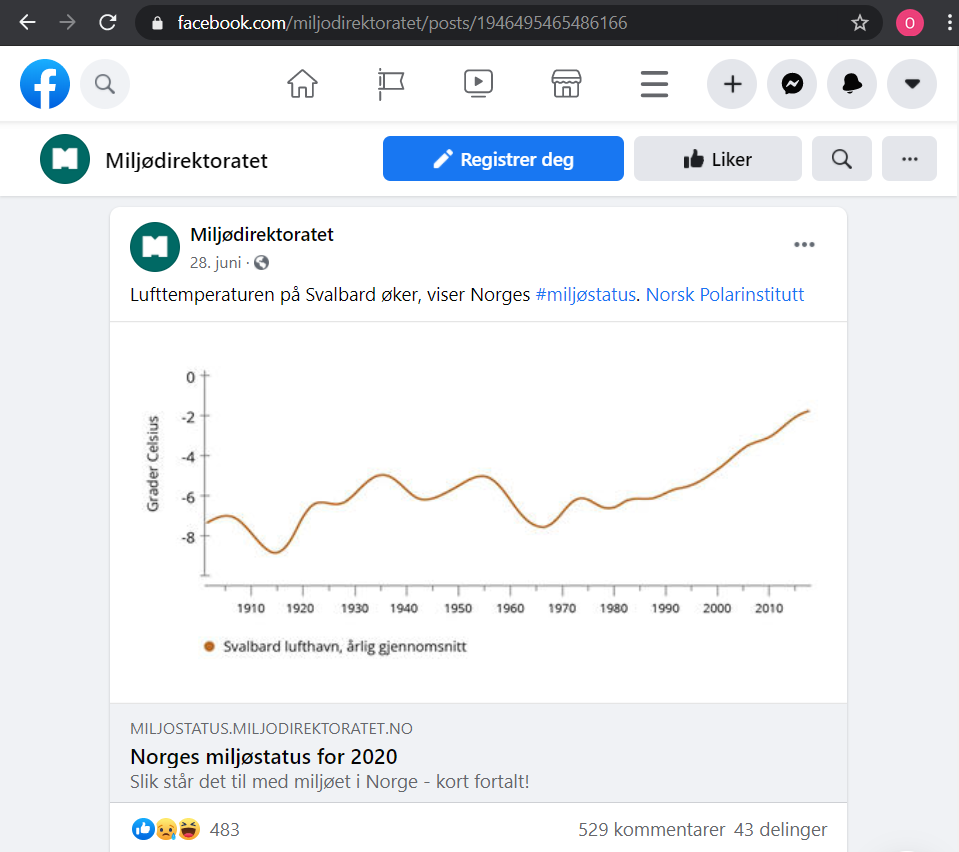The width and height of the screenshot is (959, 852).
Task: Open the Marketplace storefront icon
Action: [x=566, y=84]
